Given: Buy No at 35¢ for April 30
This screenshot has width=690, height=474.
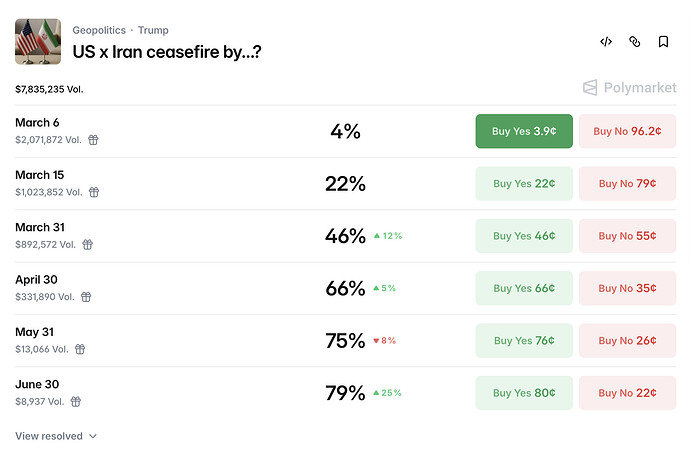Looking at the screenshot, I should 627,288.
